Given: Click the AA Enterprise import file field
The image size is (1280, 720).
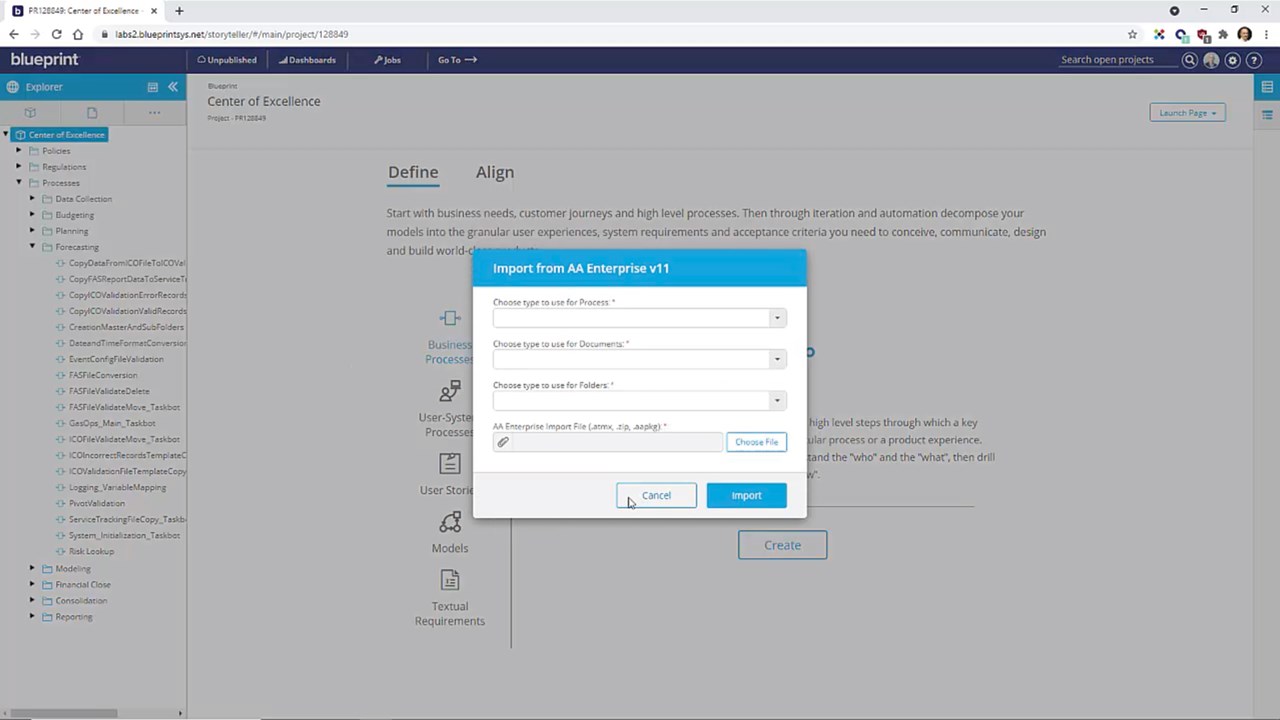Looking at the screenshot, I should pyautogui.click(x=608, y=442).
